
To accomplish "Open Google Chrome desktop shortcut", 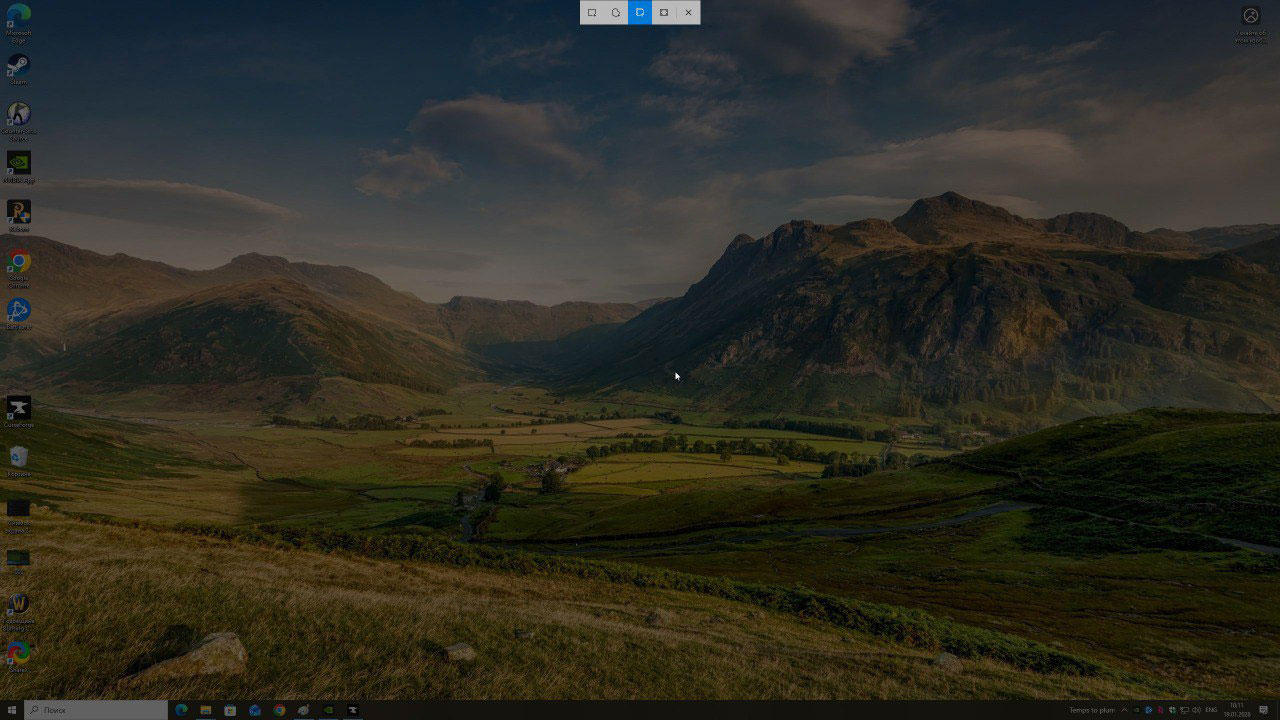I will click(x=18, y=264).
